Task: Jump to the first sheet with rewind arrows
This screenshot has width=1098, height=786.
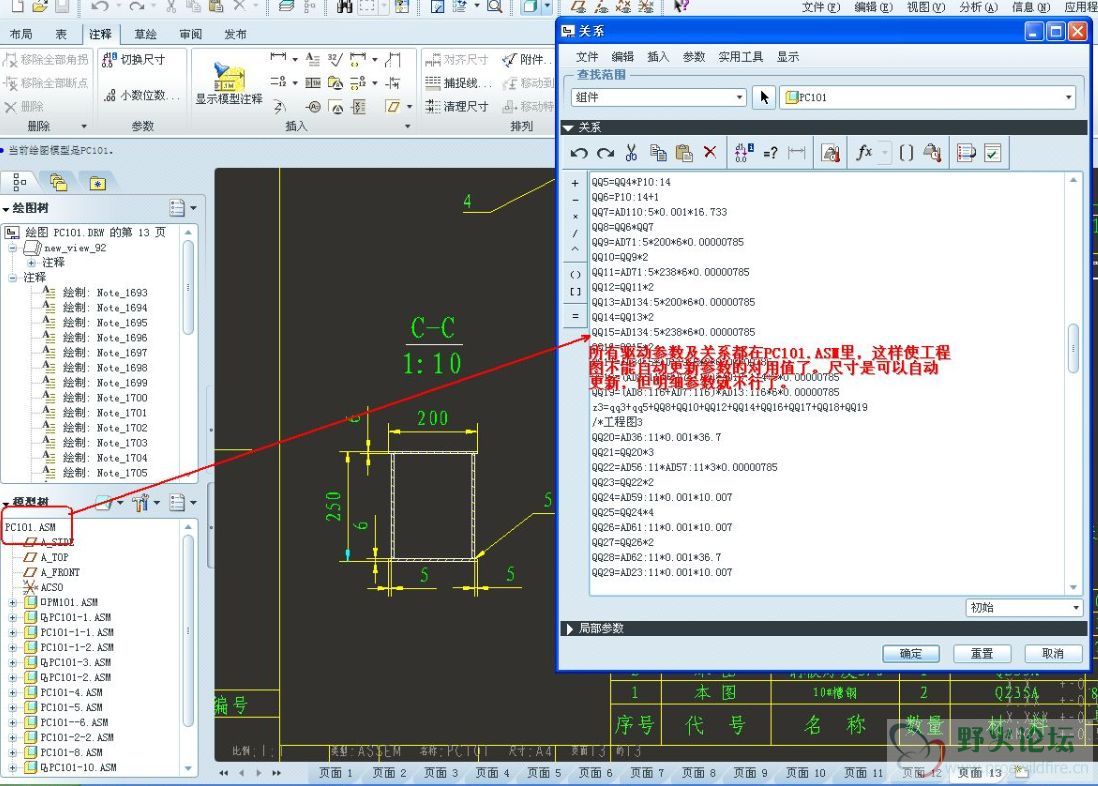Action: coord(223,773)
